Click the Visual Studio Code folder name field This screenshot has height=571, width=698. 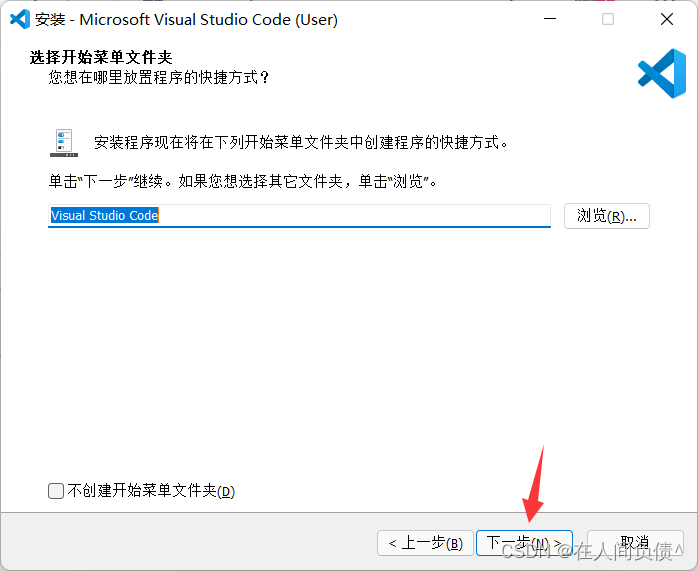point(299,216)
